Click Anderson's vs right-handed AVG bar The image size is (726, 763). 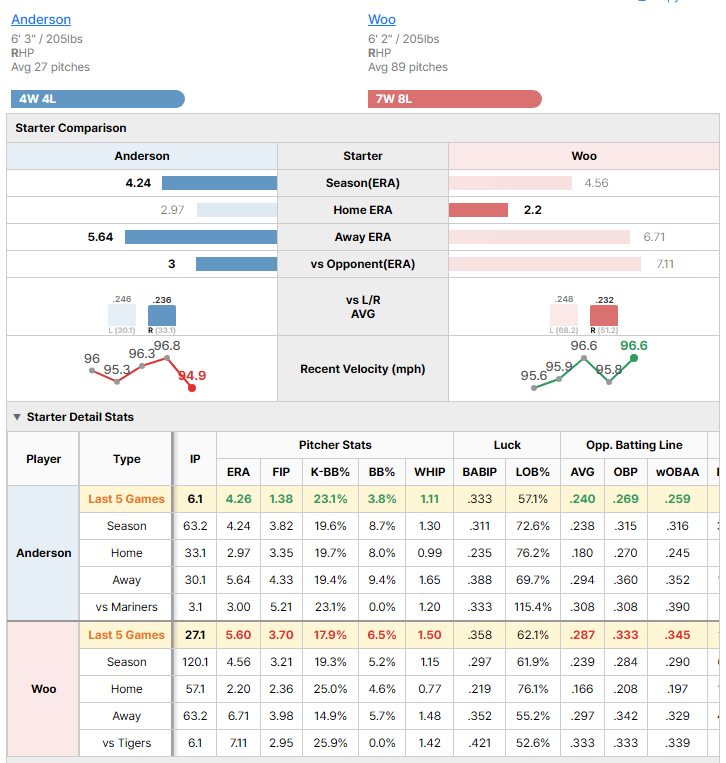point(162,315)
